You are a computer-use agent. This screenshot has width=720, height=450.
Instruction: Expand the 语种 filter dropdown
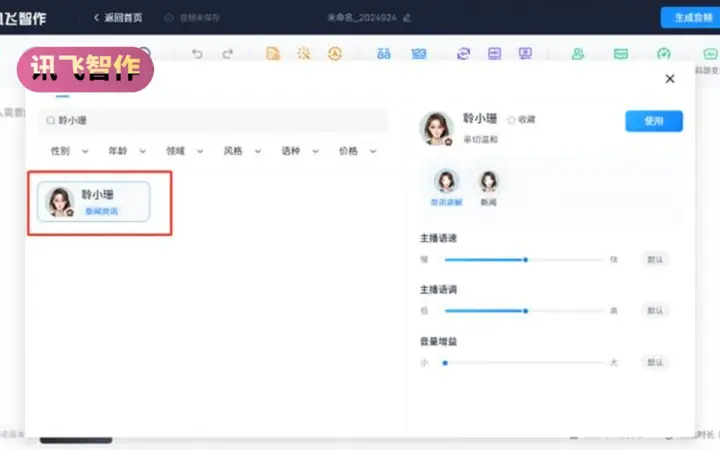coord(299,151)
